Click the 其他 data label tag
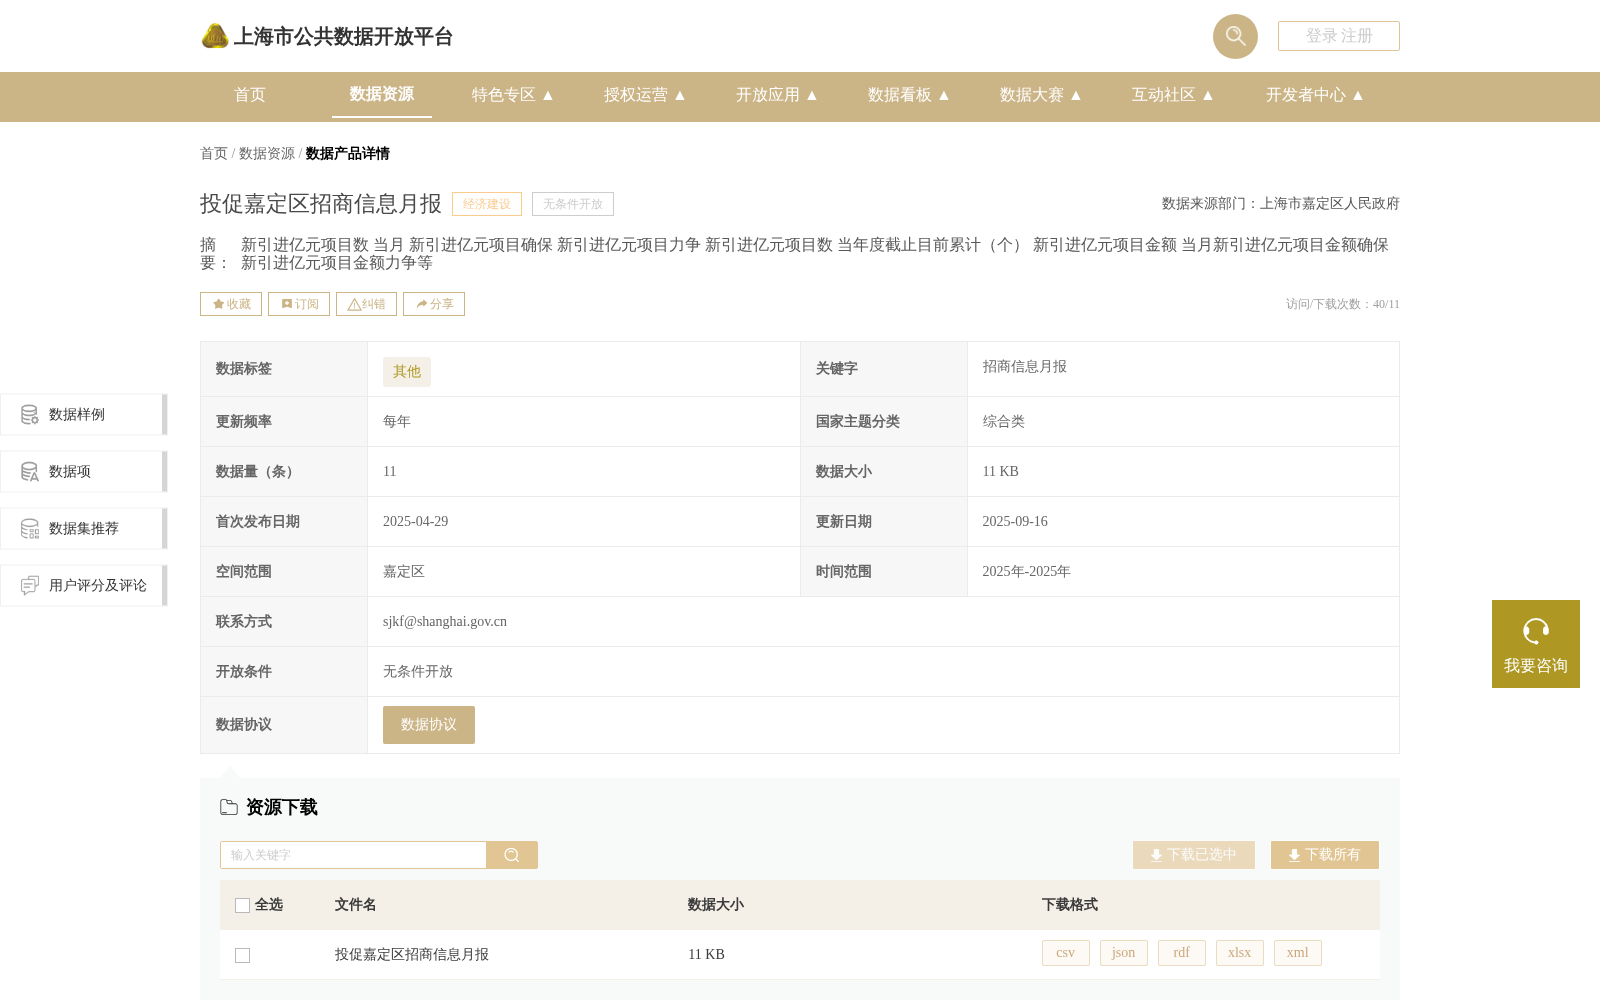This screenshot has height=1000, width=1600. (x=407, y=372)
